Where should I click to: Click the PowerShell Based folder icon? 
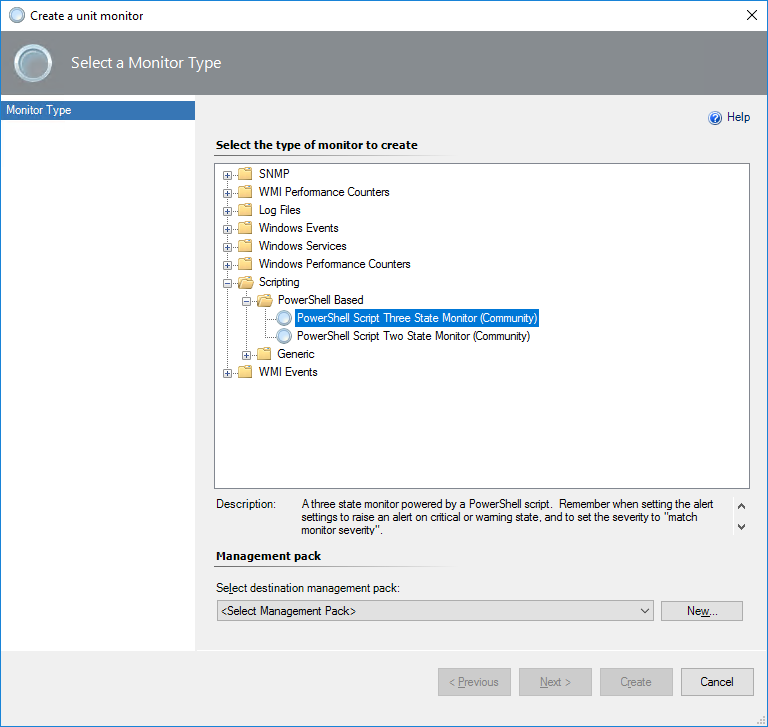pos(264,300)
